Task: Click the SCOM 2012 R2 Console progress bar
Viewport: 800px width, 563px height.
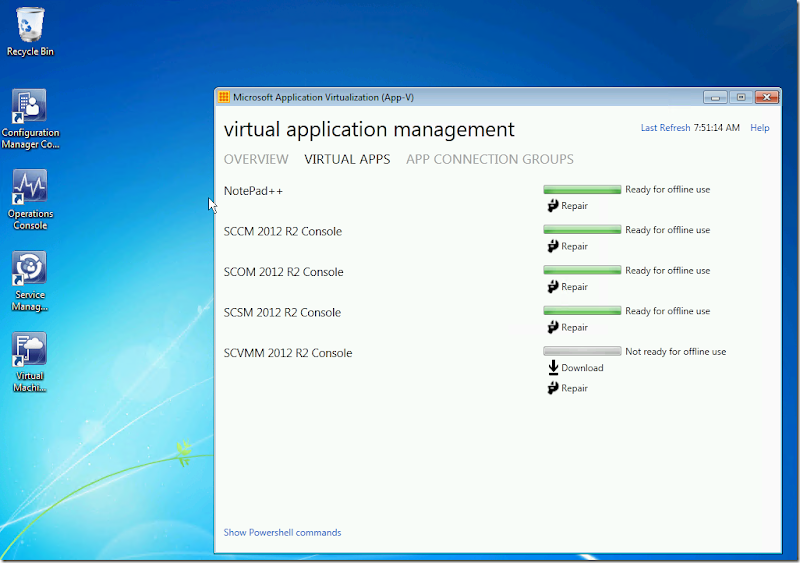Action: click(582, 270)
